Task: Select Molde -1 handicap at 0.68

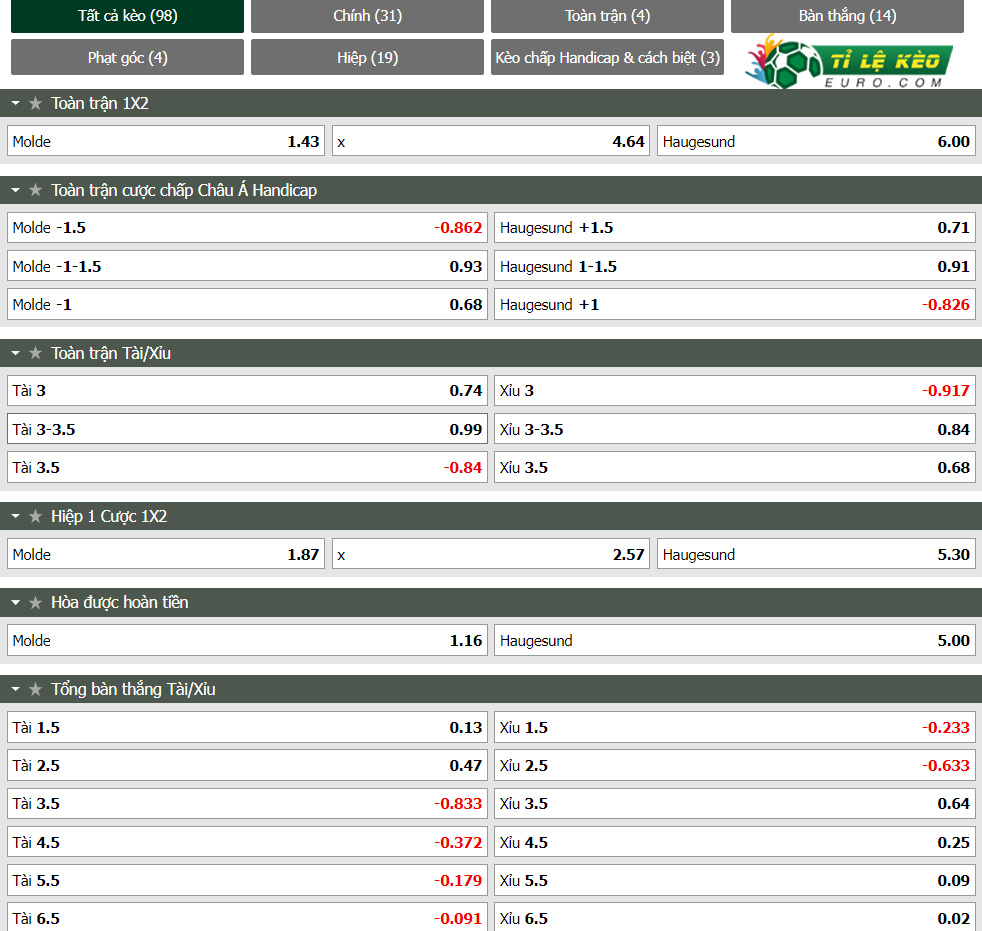Action: (x=247, y=304)
